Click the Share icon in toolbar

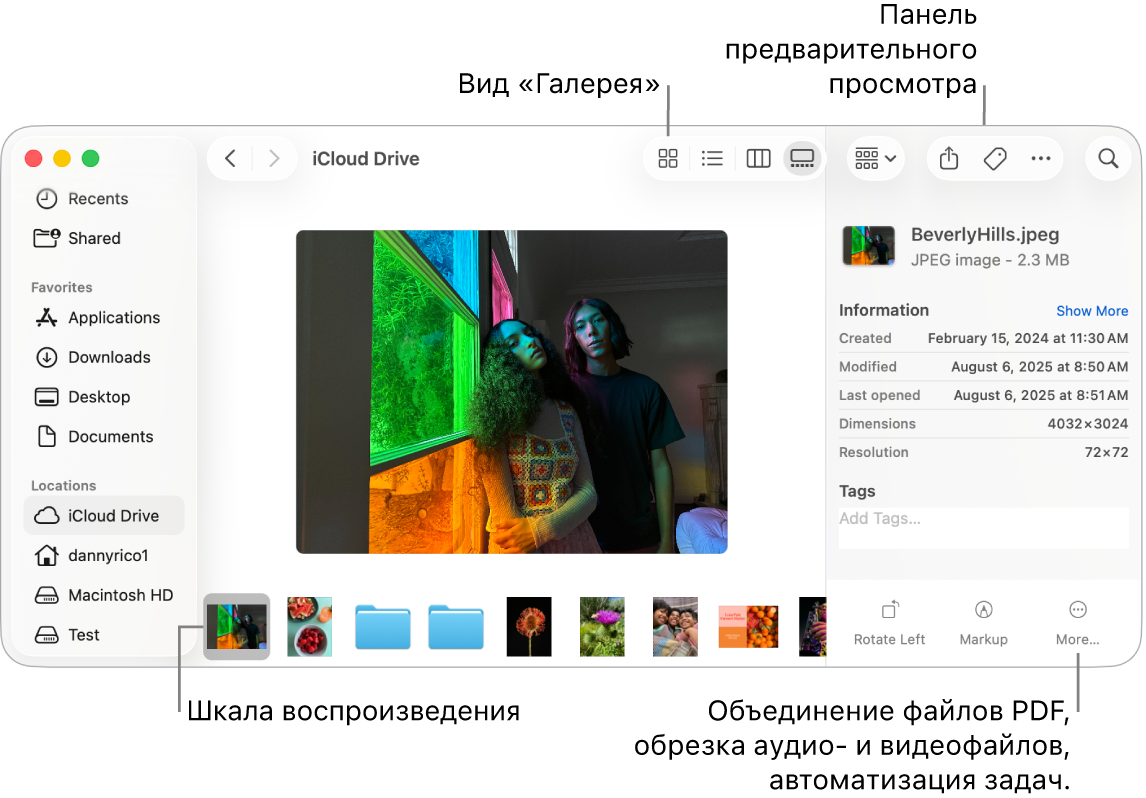click(949, 159)
